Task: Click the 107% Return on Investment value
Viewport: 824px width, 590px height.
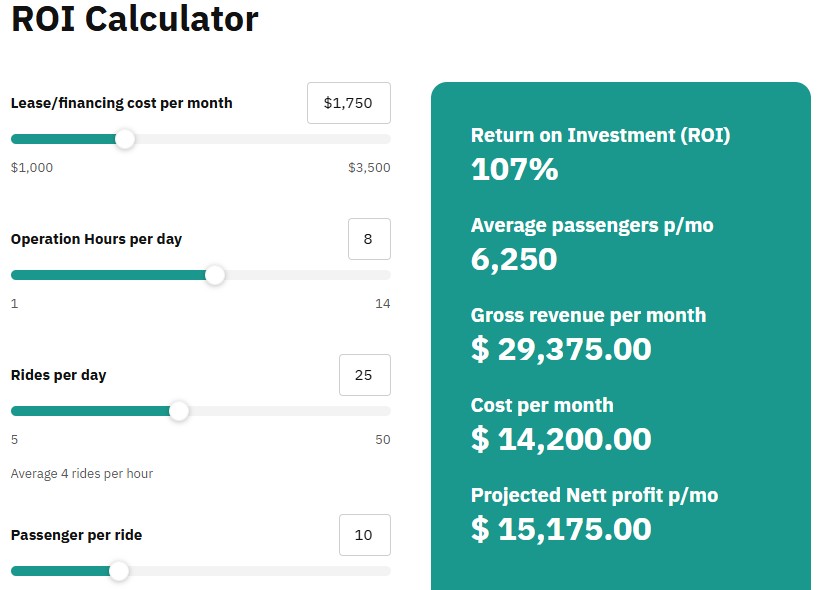Action: tap(514, 169)
